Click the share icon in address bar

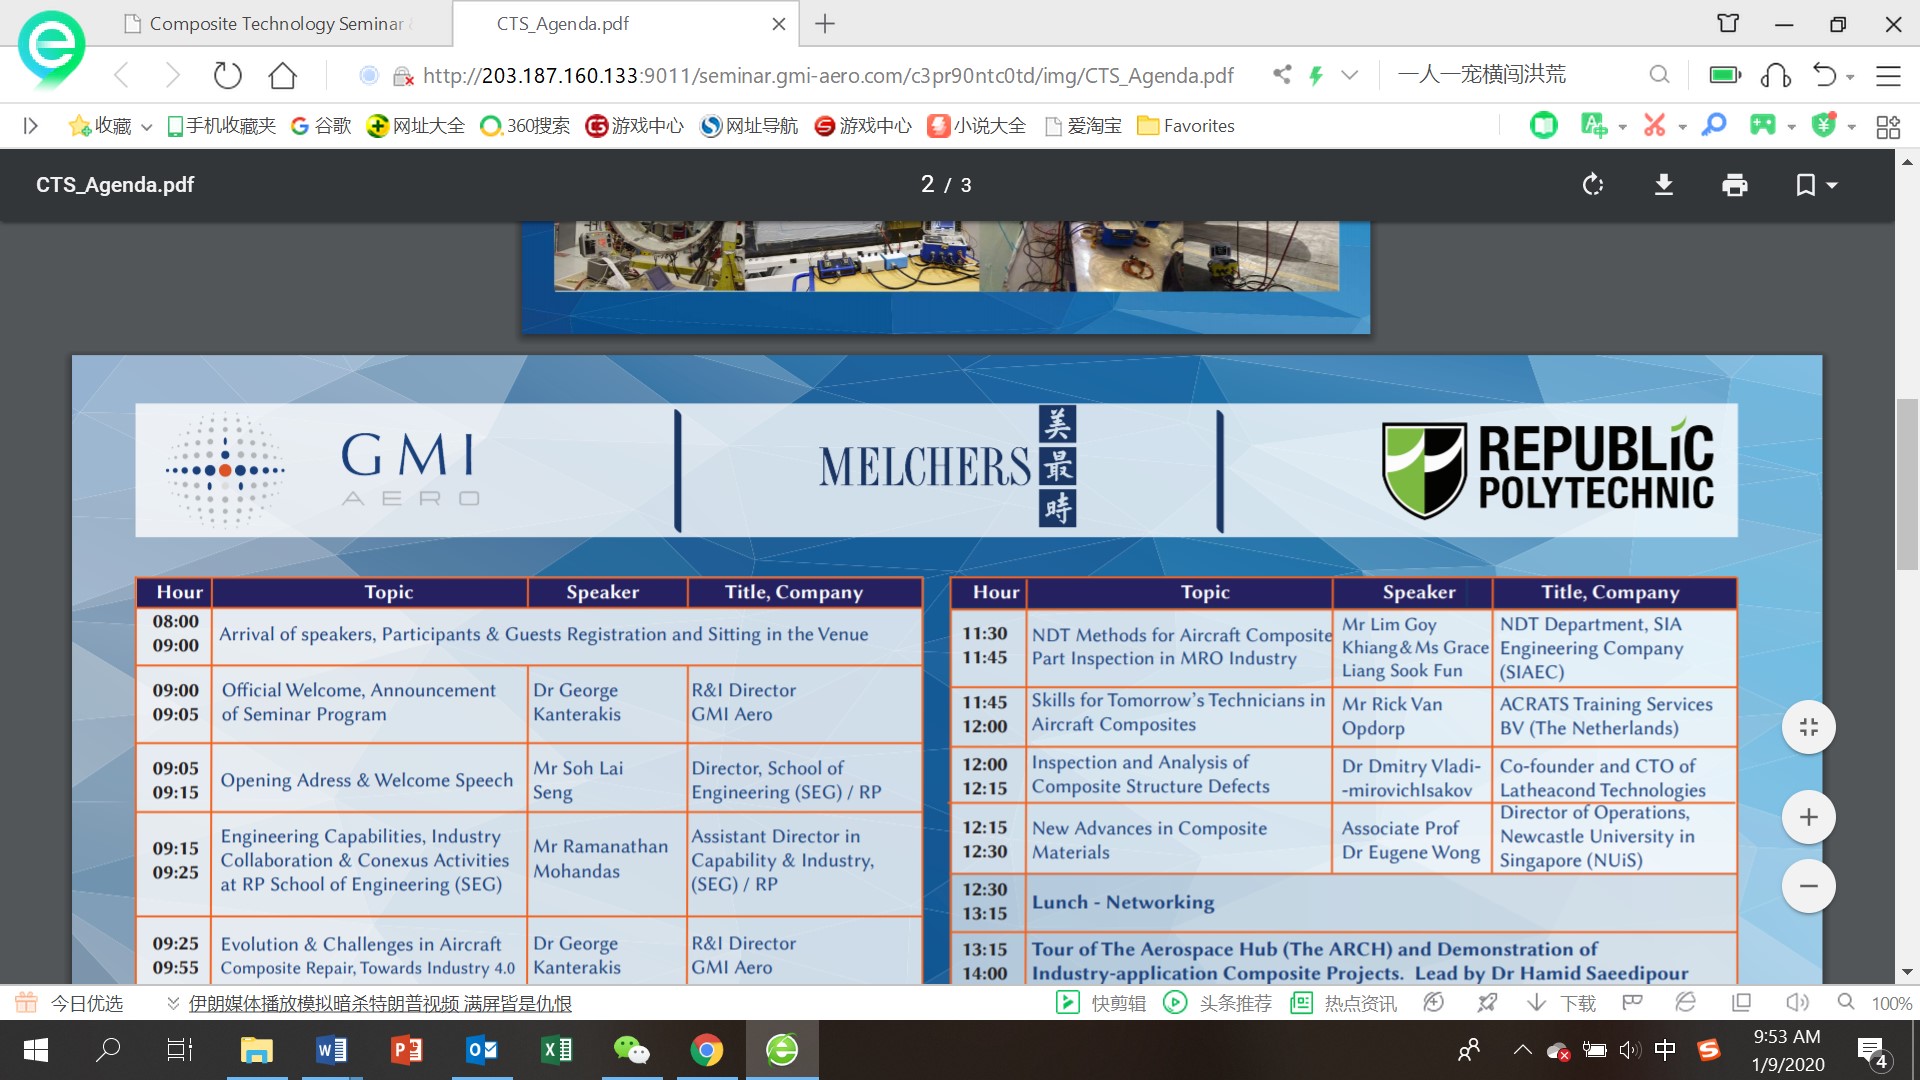(1282, 75)
